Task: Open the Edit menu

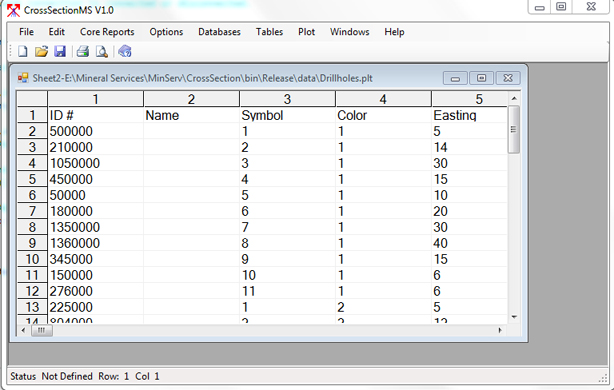Action: coord(56,32)
